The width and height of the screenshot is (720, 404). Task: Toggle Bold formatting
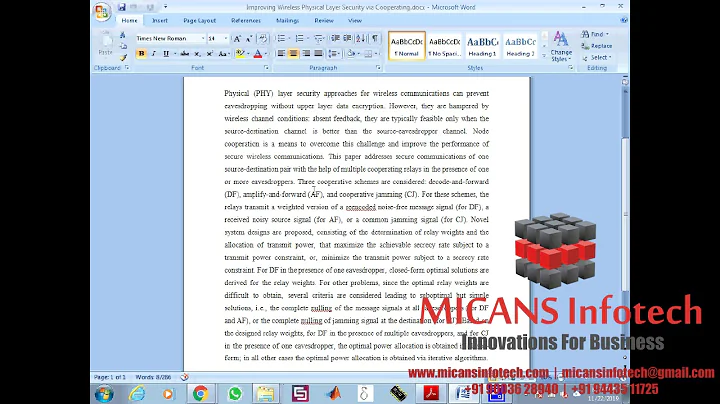tap(141, 54)
